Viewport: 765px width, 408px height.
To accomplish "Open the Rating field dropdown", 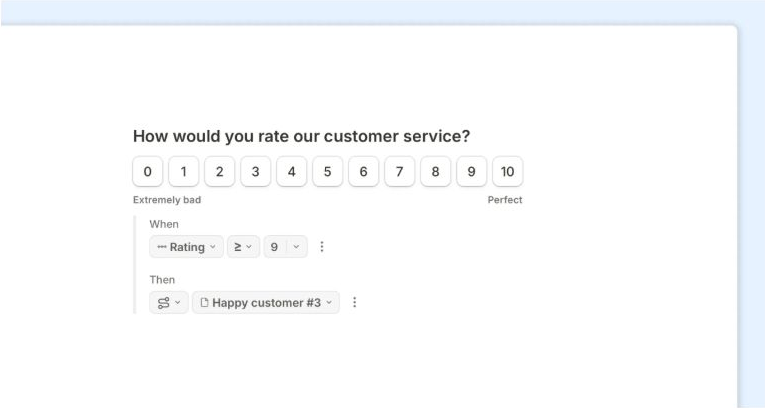I will coord(186,246).
